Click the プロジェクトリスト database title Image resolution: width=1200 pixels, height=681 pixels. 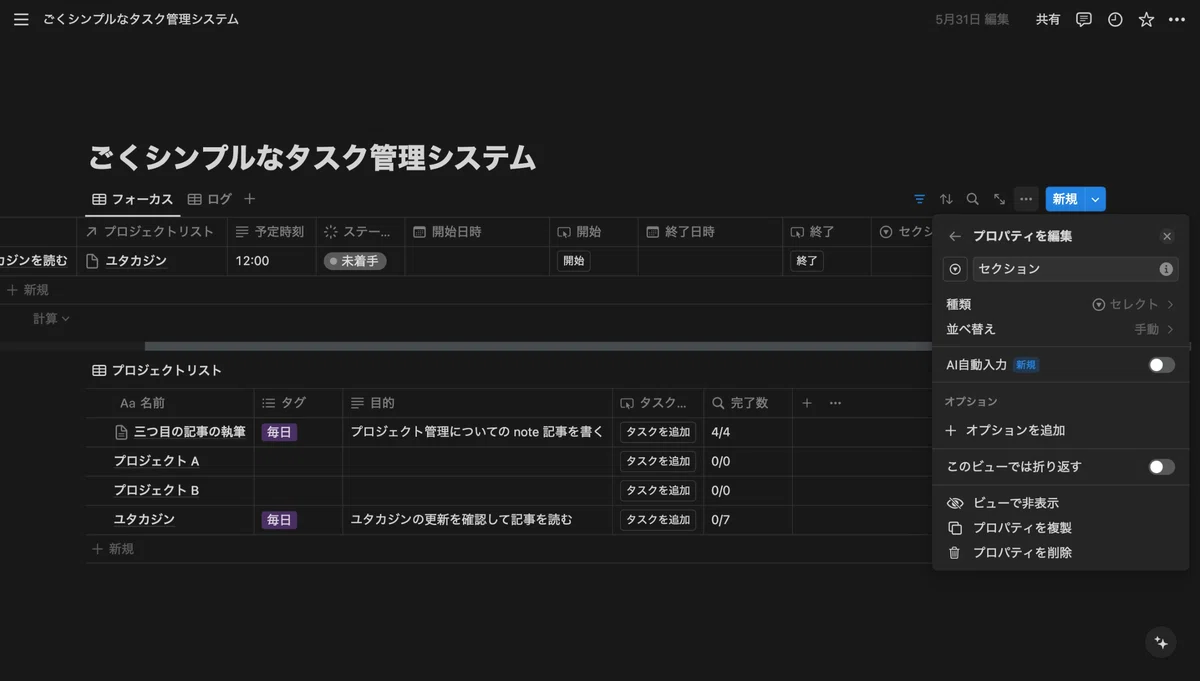(x=166, y=371)
